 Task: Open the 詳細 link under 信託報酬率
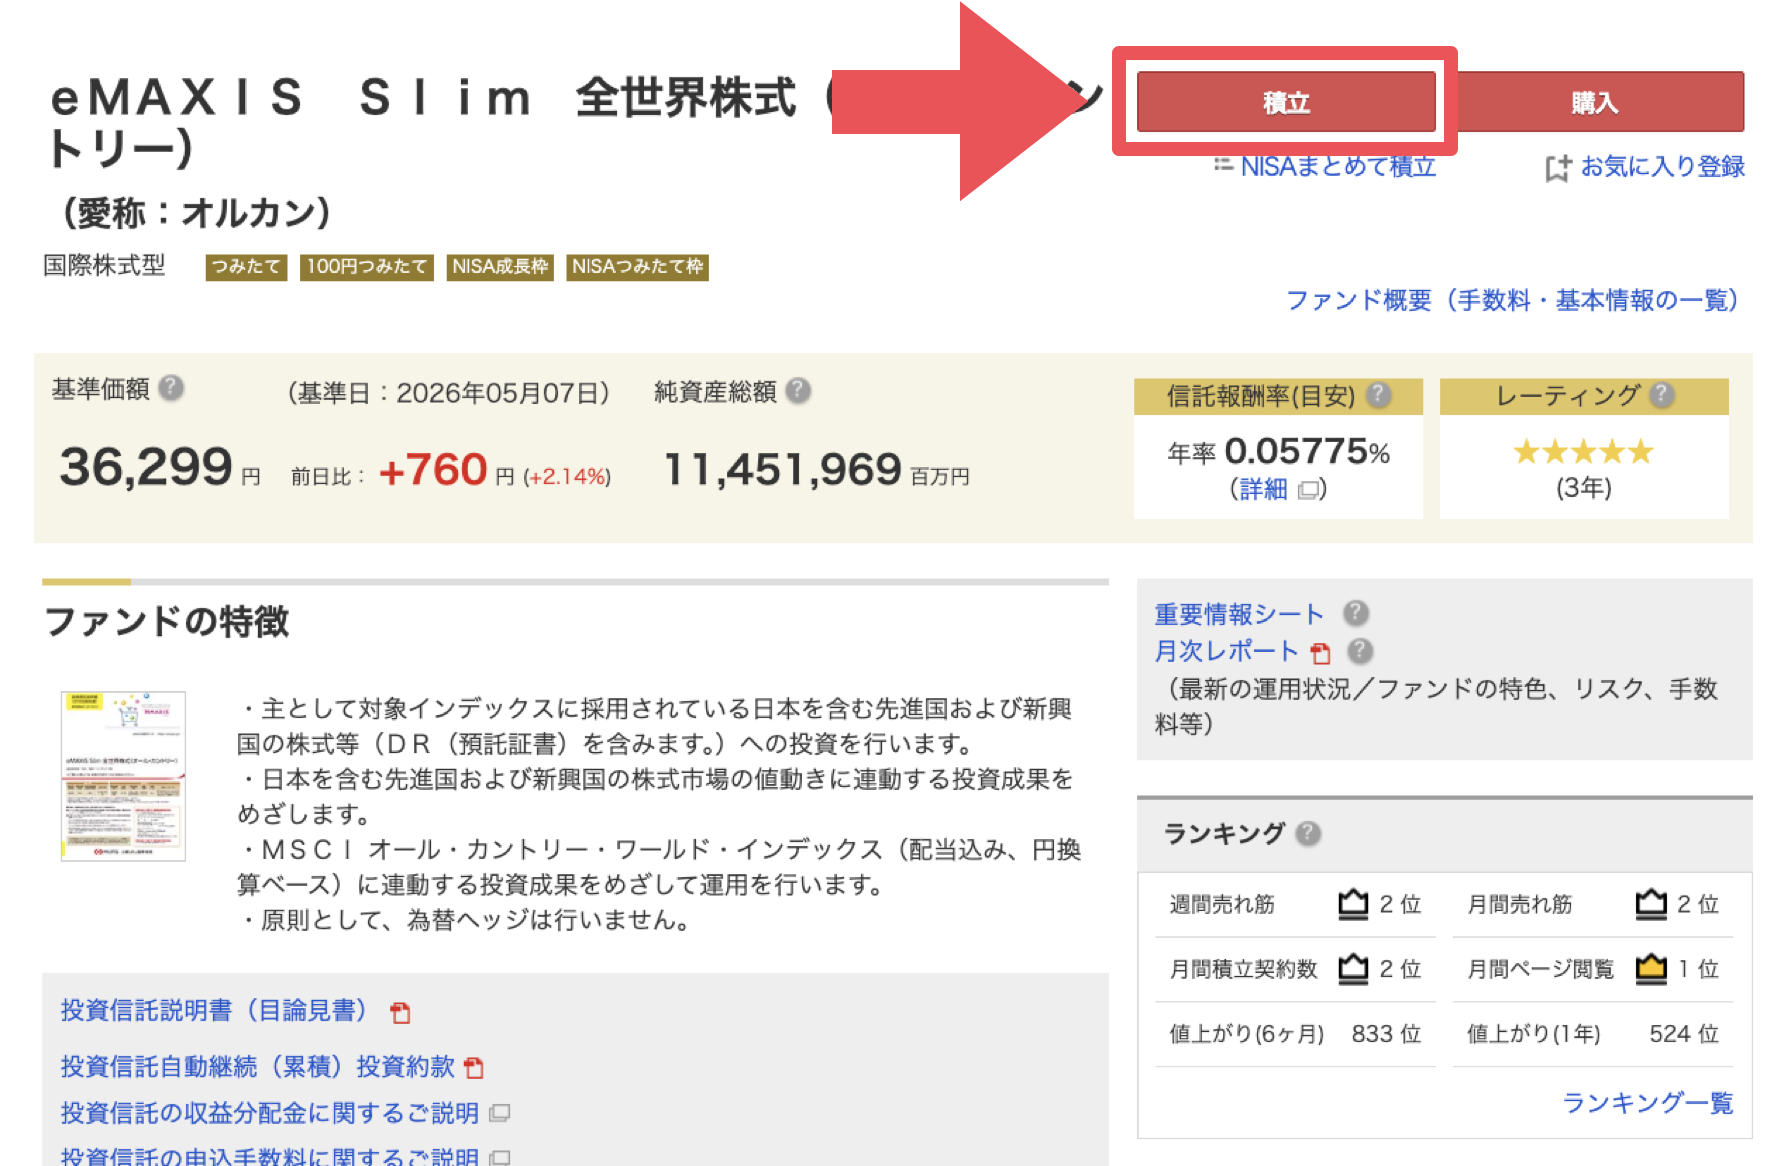[1264, 489]
